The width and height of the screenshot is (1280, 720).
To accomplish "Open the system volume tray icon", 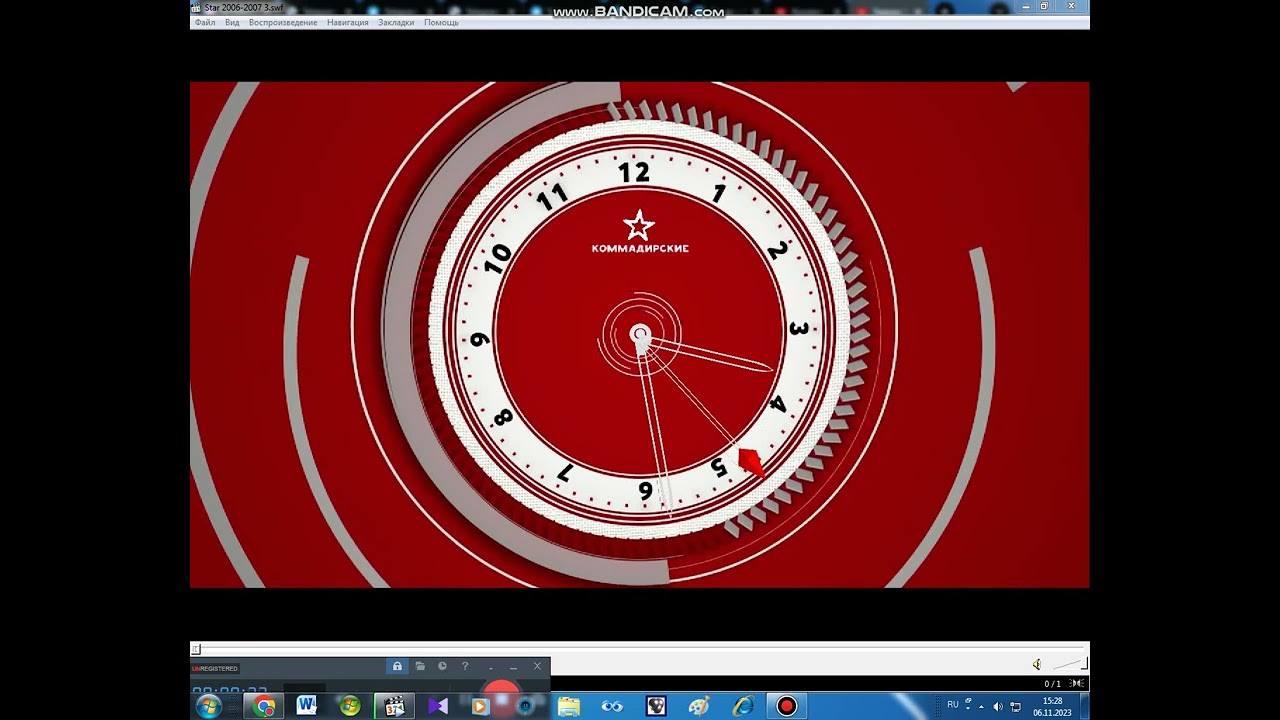I will point(997,707).
